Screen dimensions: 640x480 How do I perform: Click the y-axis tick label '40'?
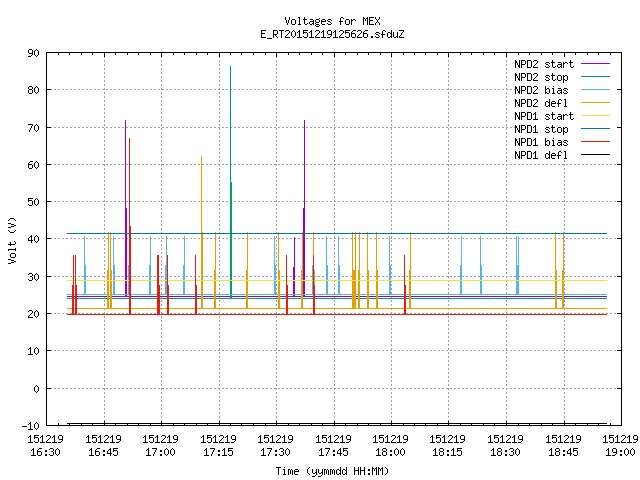(x=33, y=239)
